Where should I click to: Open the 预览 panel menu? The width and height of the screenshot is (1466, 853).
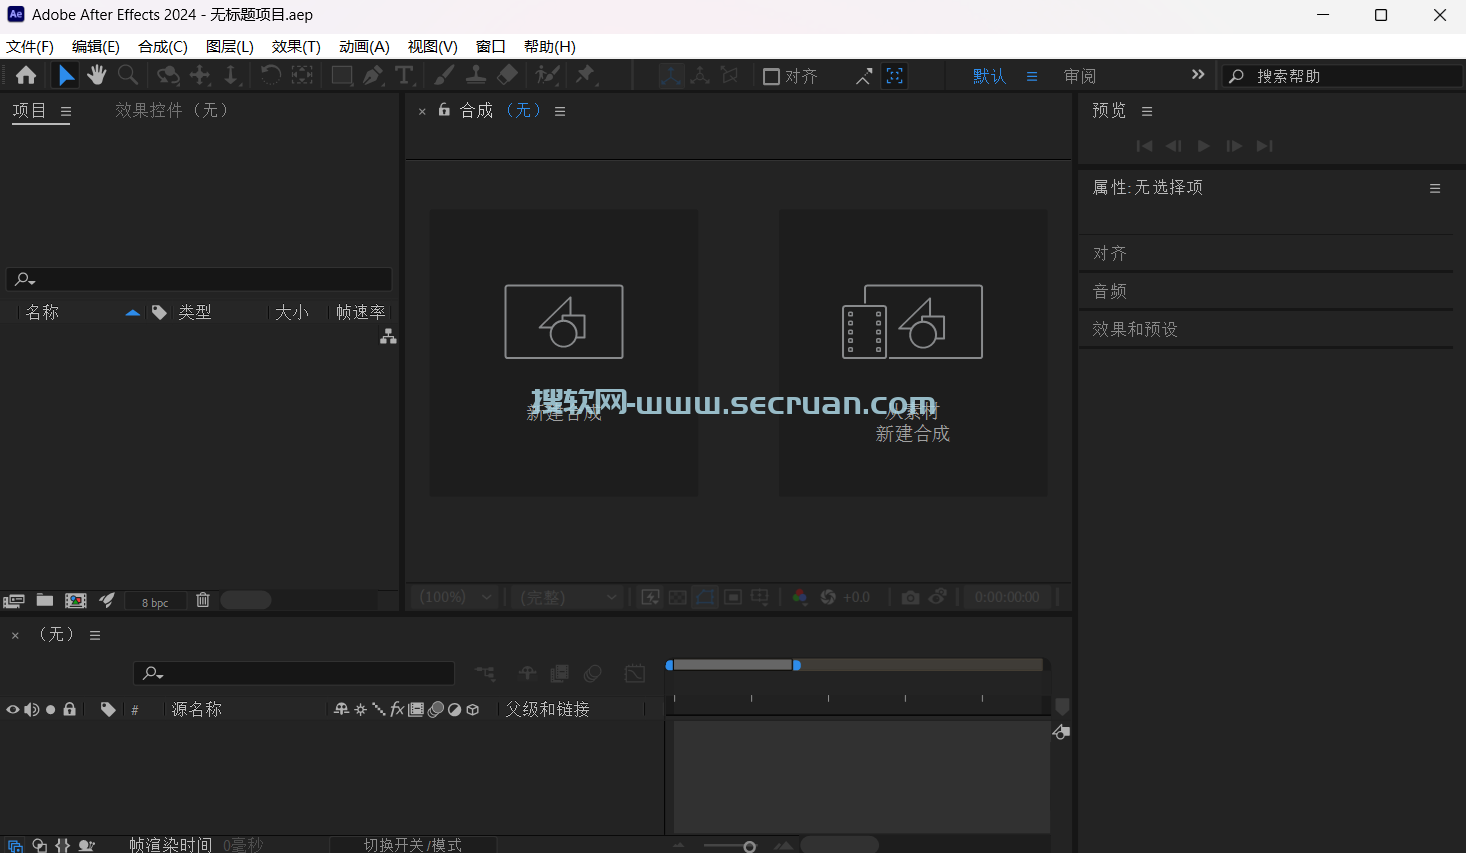coord(1147,111)
